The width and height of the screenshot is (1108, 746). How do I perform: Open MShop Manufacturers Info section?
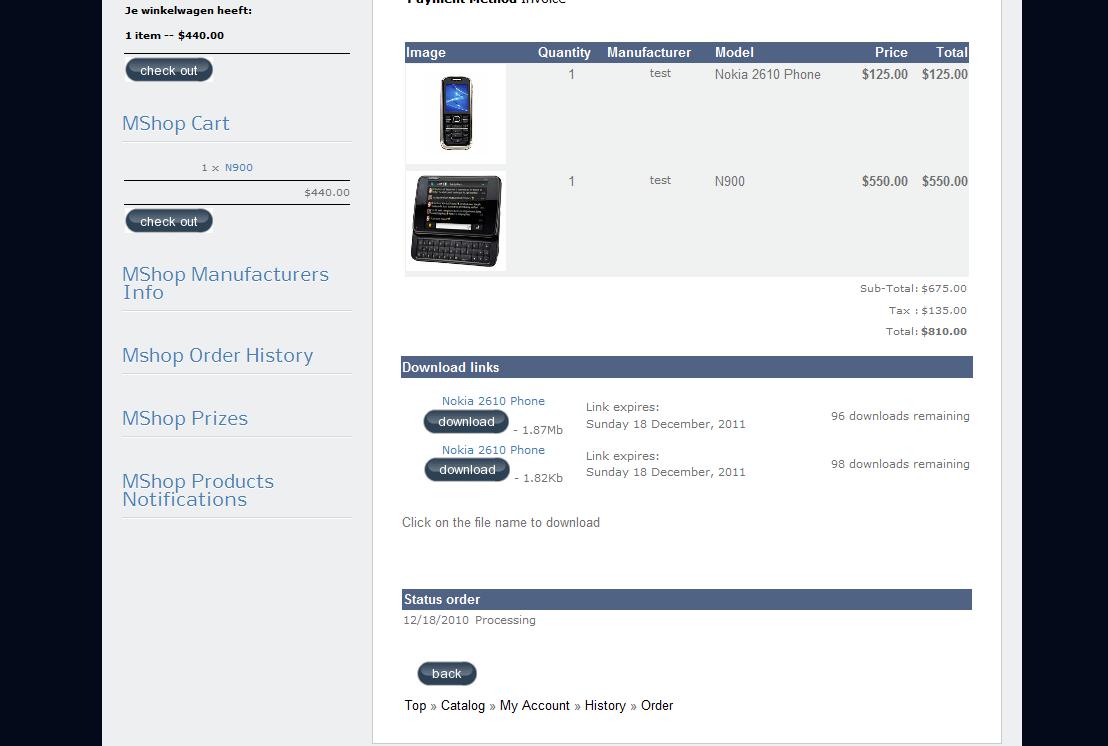tap(225, 283)
